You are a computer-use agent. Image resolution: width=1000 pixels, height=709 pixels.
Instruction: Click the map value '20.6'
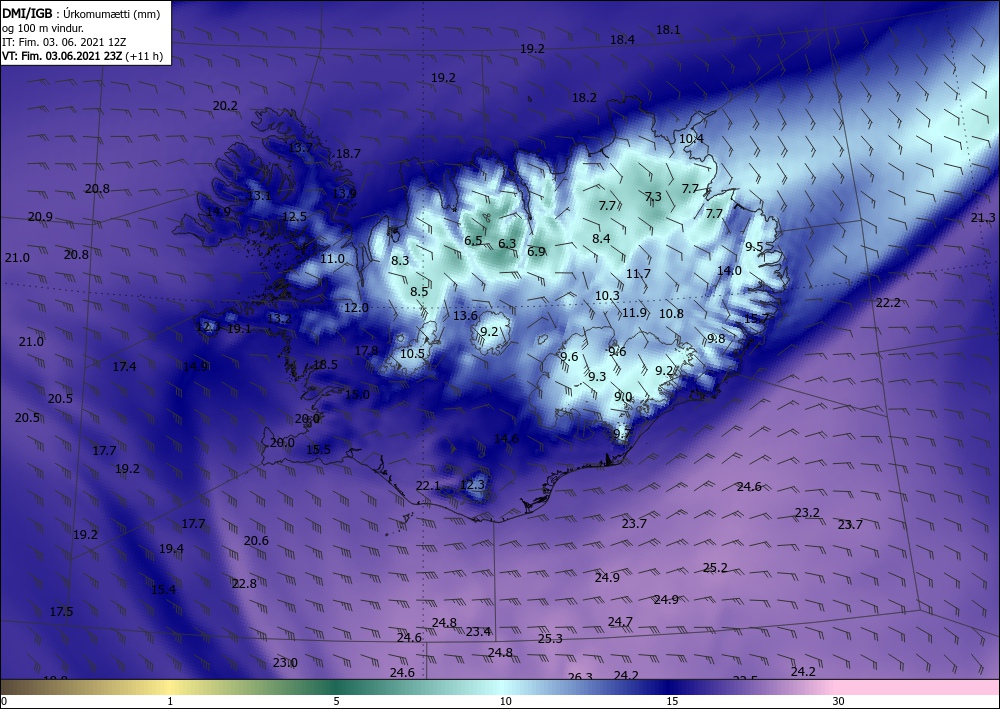click(x=256, y=541)
